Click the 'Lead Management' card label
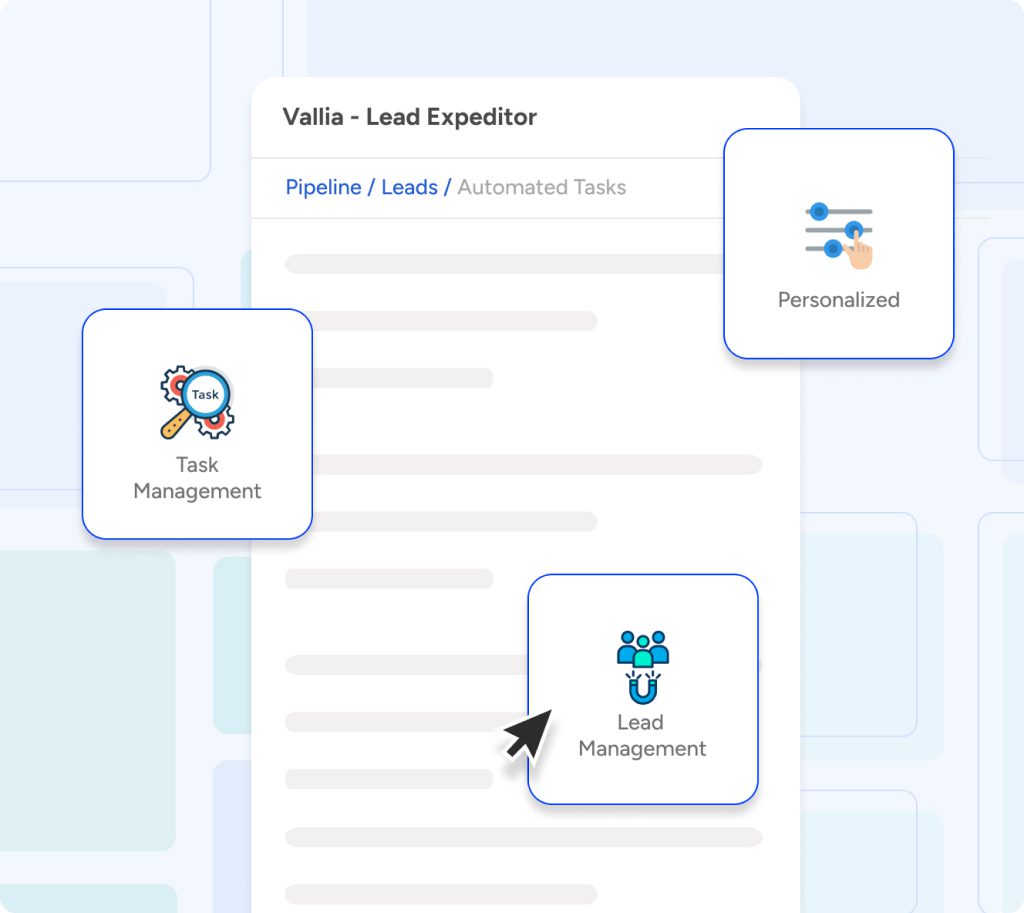 (642, 735)
